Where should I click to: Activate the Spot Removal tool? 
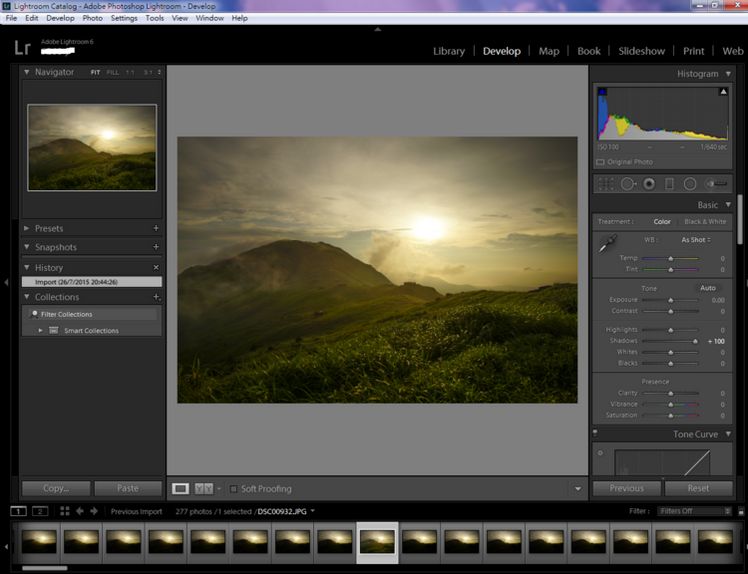628,184
